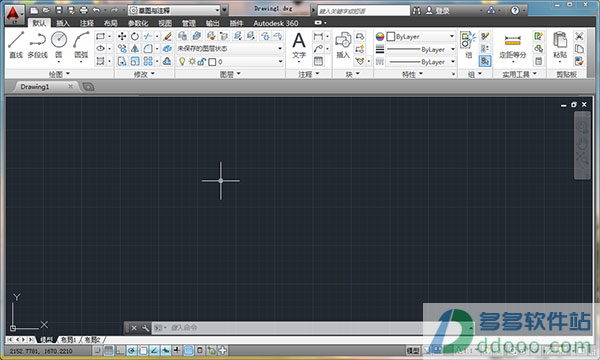The width and height of the screenshot is (600, 360).
Task: Select the Rotate tool in Modify panel
Action: tap(135, 36)
